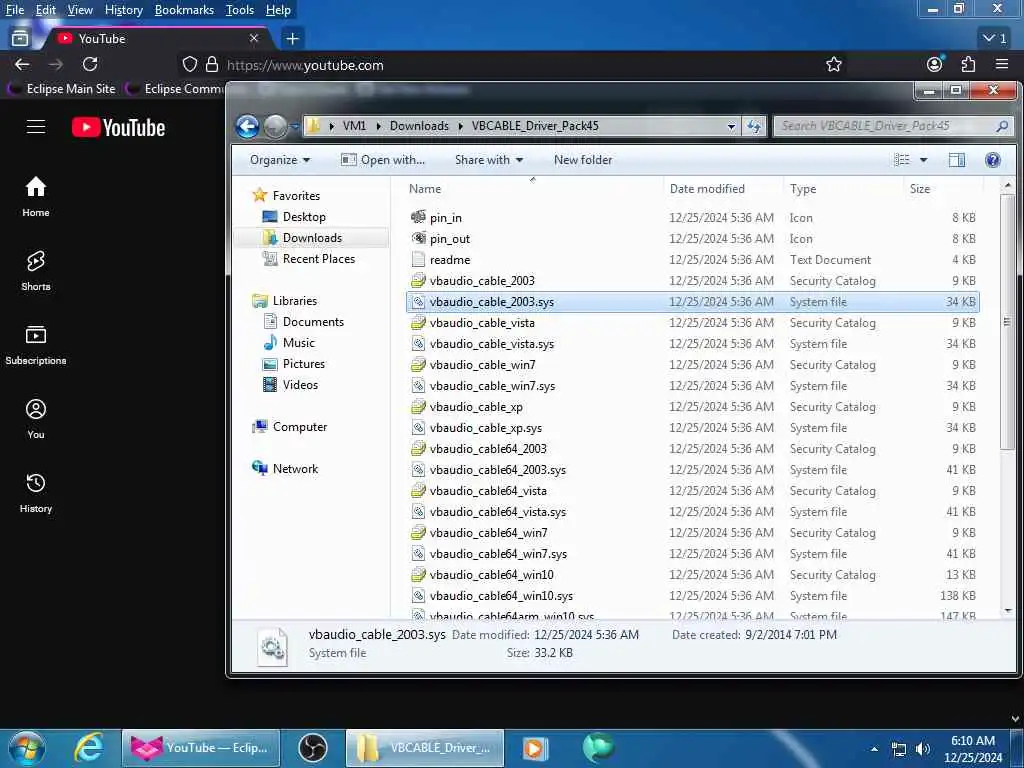Open the Organize dropdown
The width and height of the screenshot is (1024, 768).
280,160
